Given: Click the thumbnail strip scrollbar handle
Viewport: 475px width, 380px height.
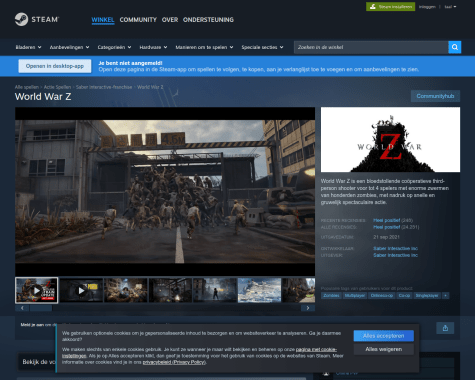Looking at the screenshot, I should coord(41,308).
